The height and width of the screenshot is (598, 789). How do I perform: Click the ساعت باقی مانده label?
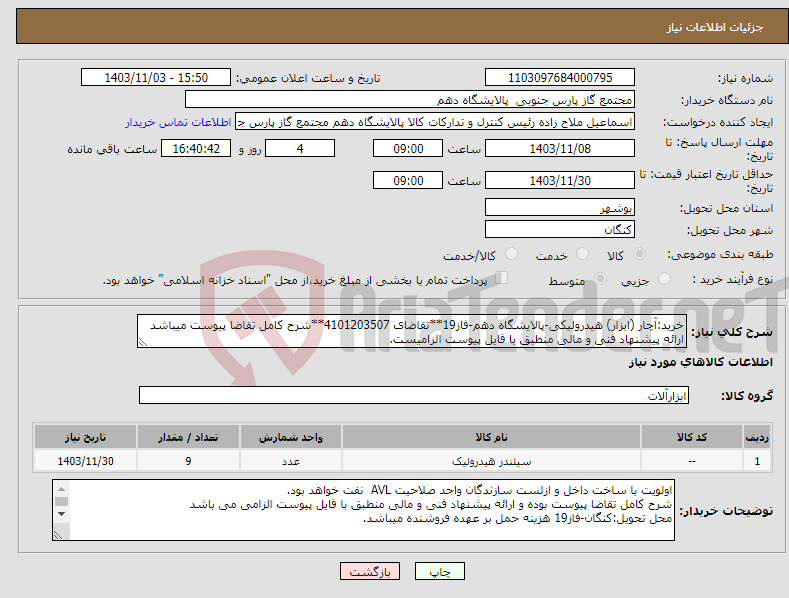(112, 149)
